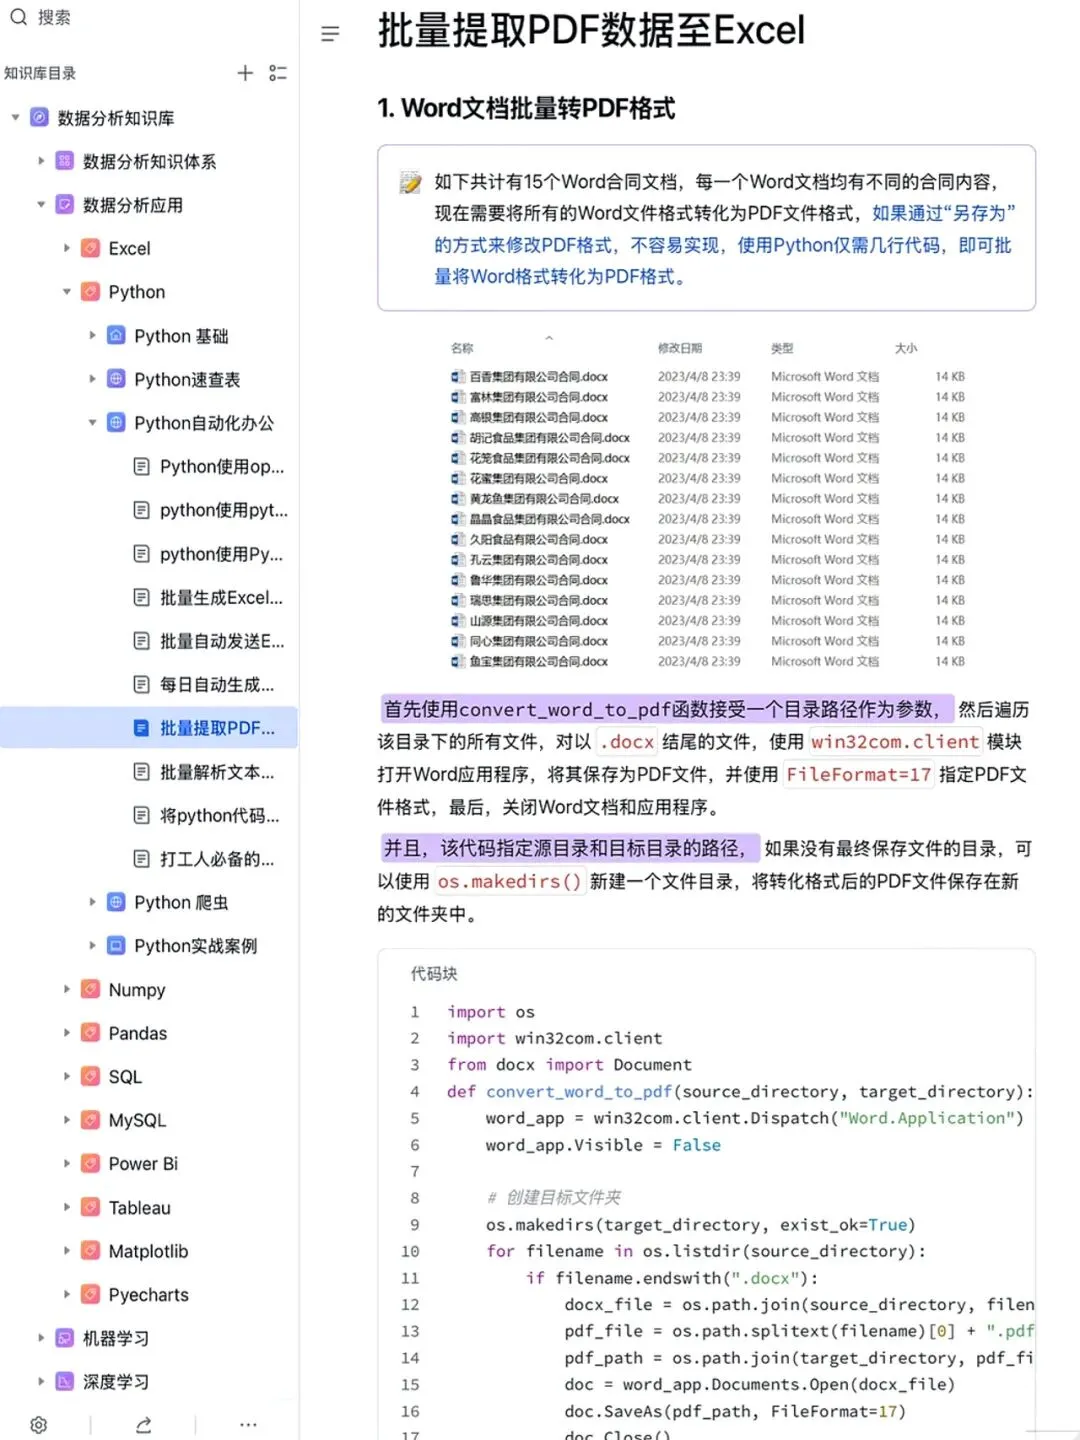Click the Python 爬虫 icon

tap(116, 902)
